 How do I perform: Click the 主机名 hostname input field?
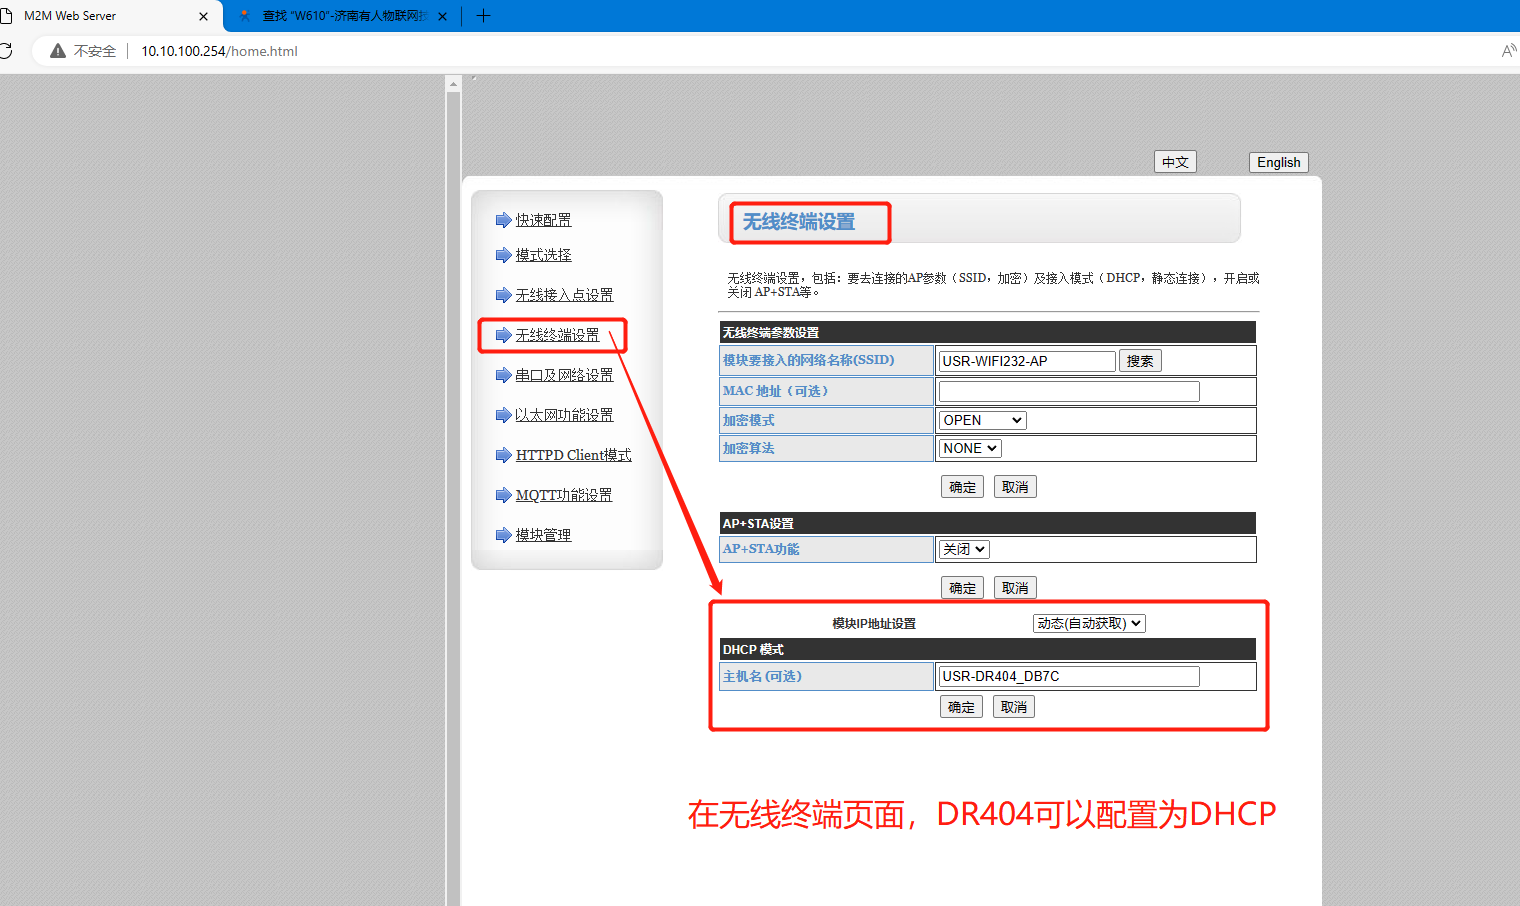click(1069, 676)
